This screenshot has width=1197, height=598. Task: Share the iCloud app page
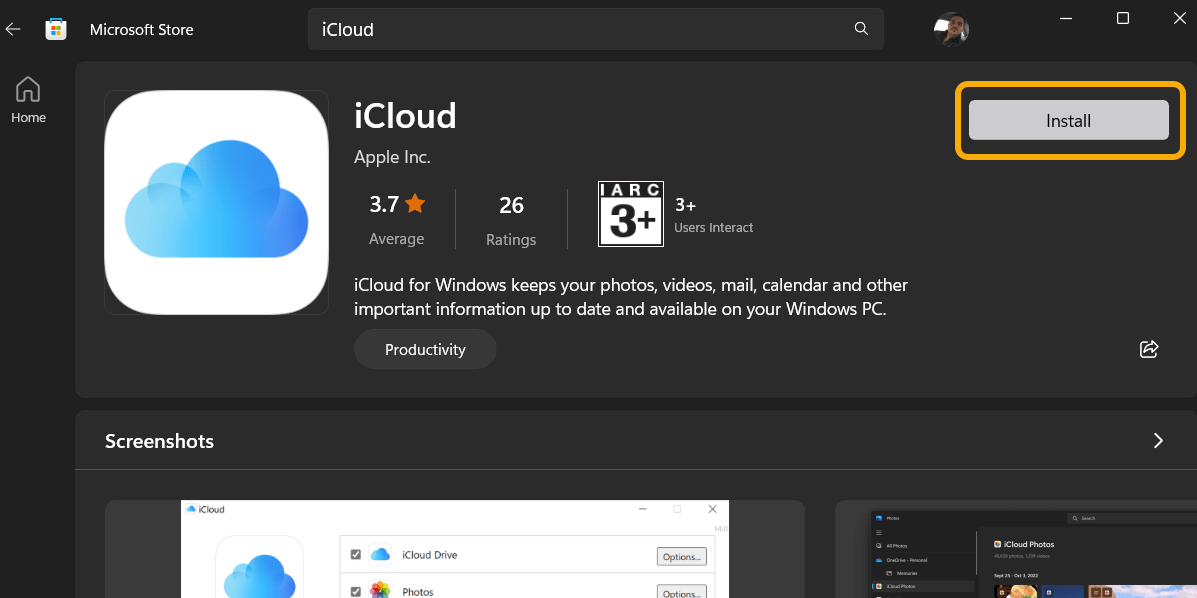1148,349
